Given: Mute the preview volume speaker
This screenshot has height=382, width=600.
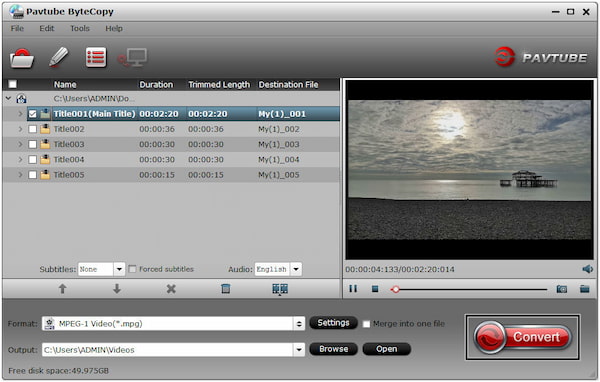Looking at the screenshot, I should click(x=587, y=269).
